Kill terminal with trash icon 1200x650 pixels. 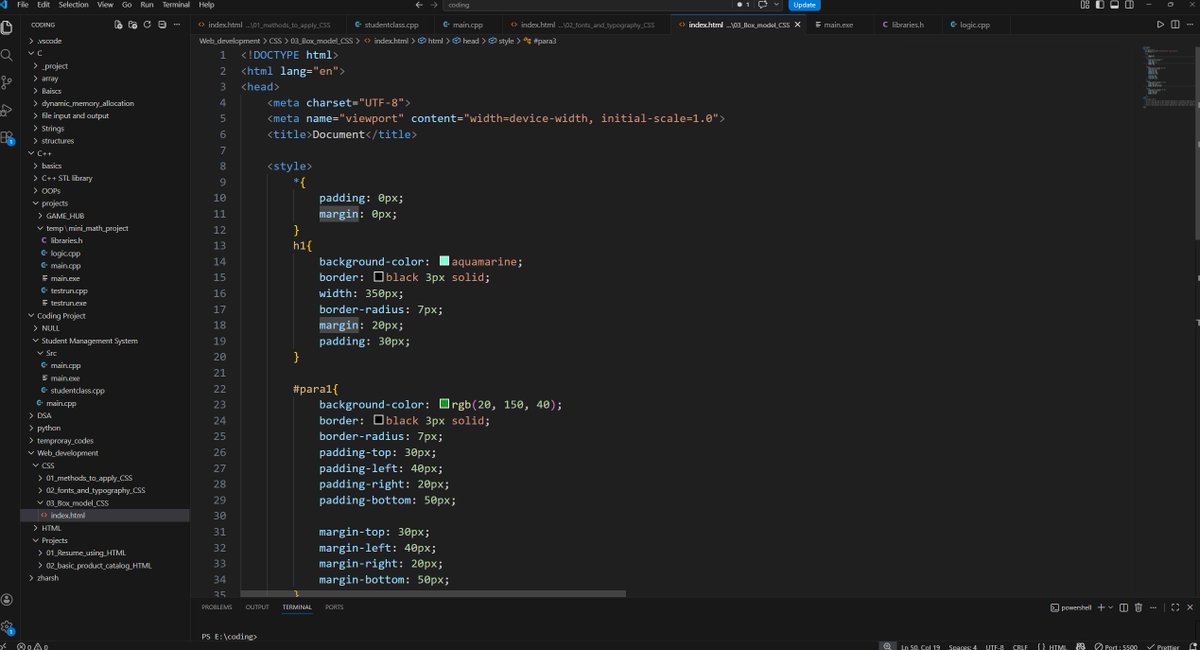click(x=1138, y=607)
